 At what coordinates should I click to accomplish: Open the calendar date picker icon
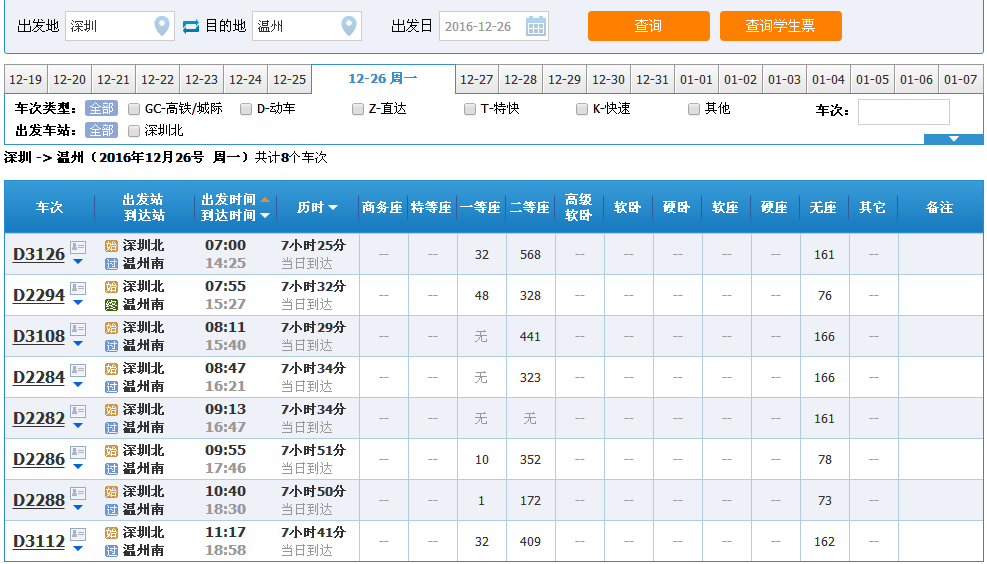(x=536, y=26)
